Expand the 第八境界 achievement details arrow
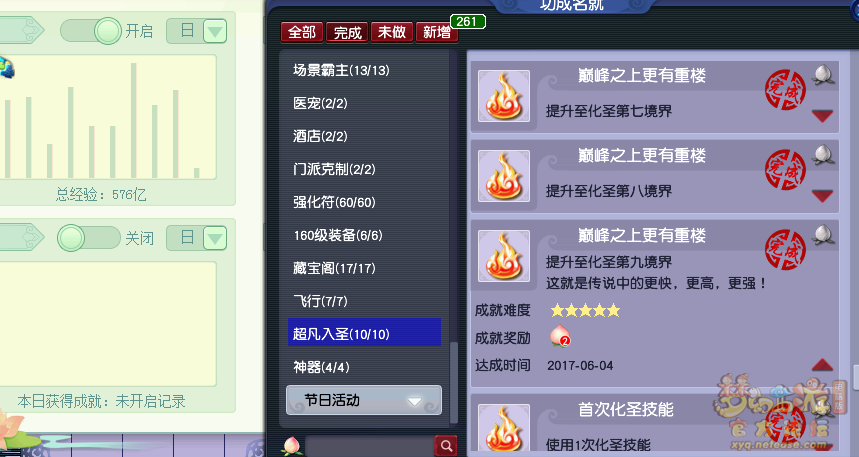 click(x=822, y=196)
